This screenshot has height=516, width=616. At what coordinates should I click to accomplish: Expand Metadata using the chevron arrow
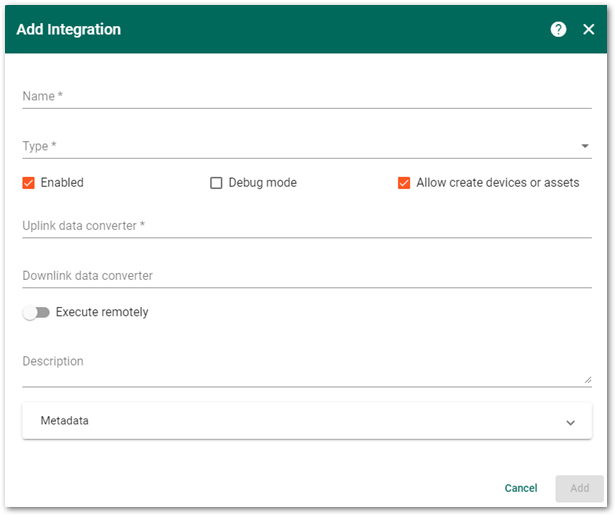coord(570,422)
